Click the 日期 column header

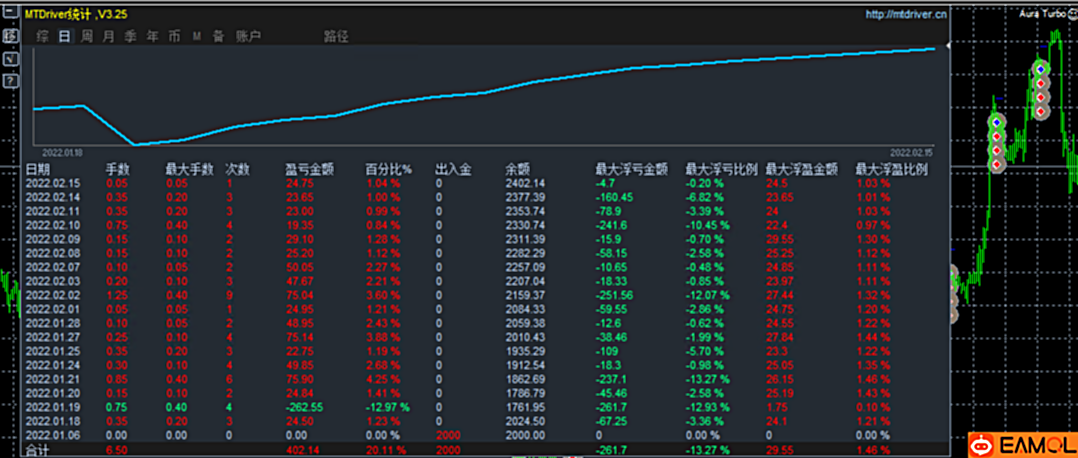(38, 169)
